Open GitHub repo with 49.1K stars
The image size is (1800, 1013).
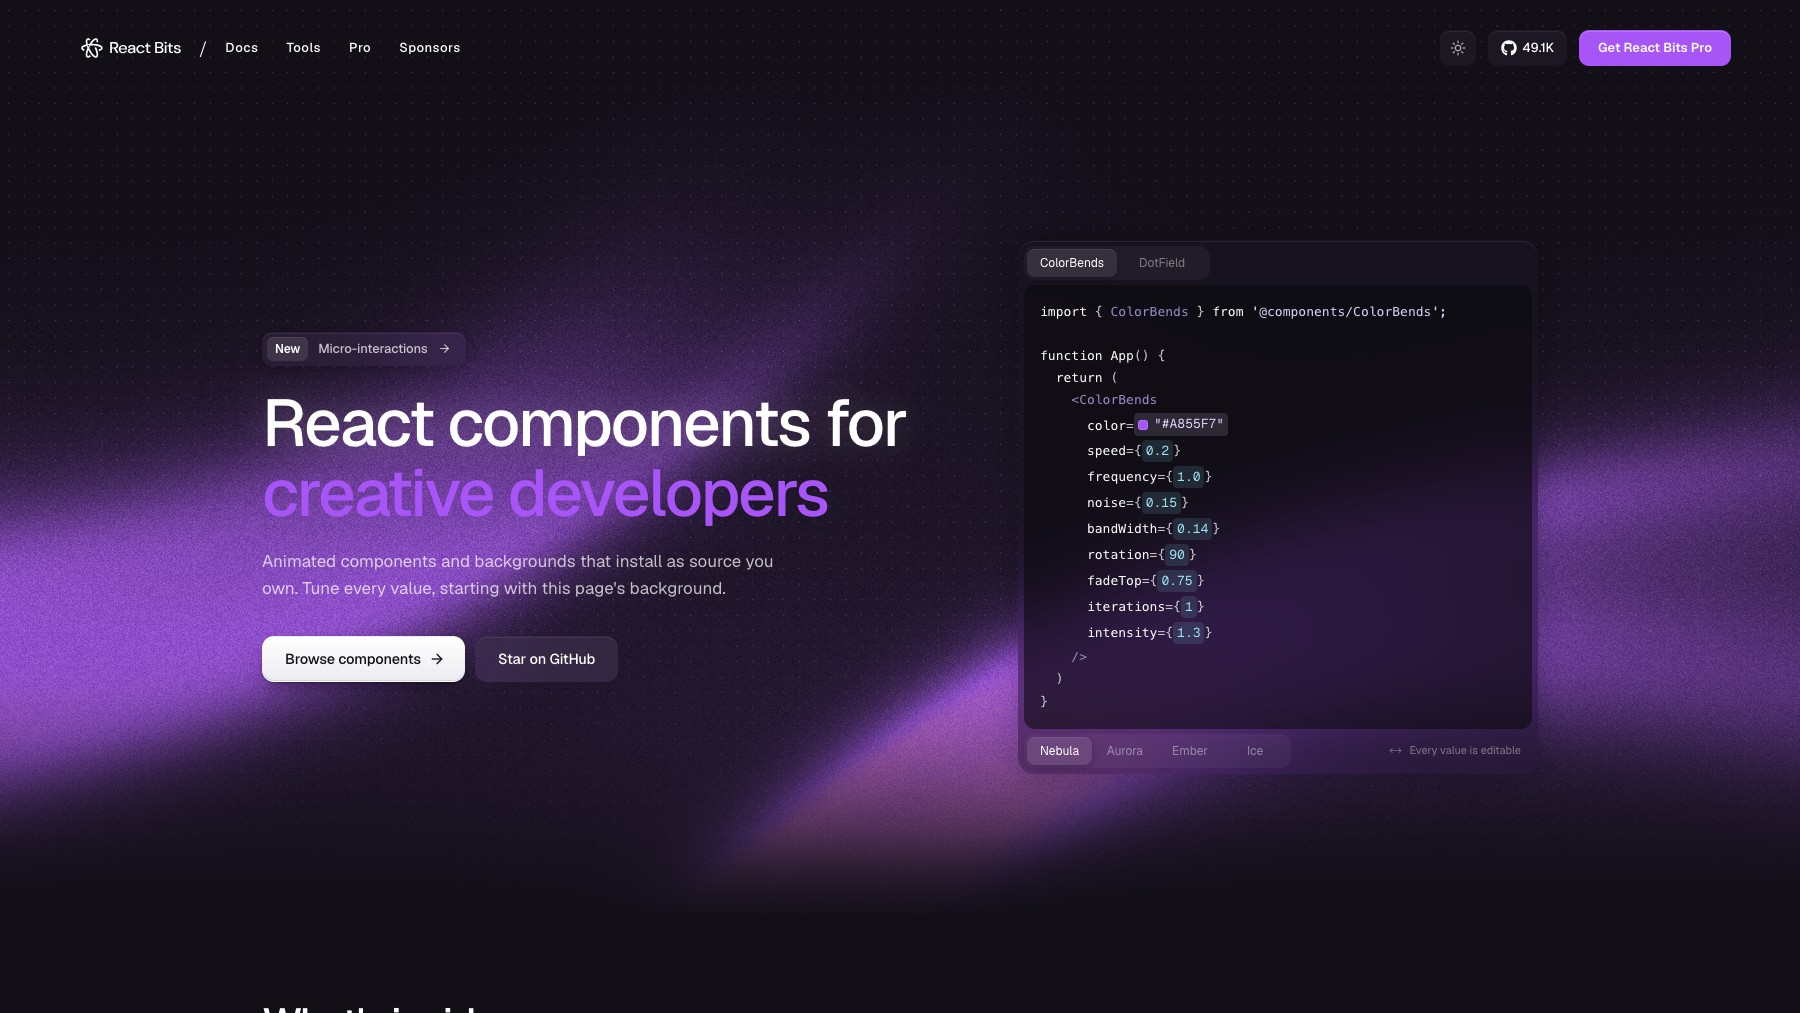1527,48
